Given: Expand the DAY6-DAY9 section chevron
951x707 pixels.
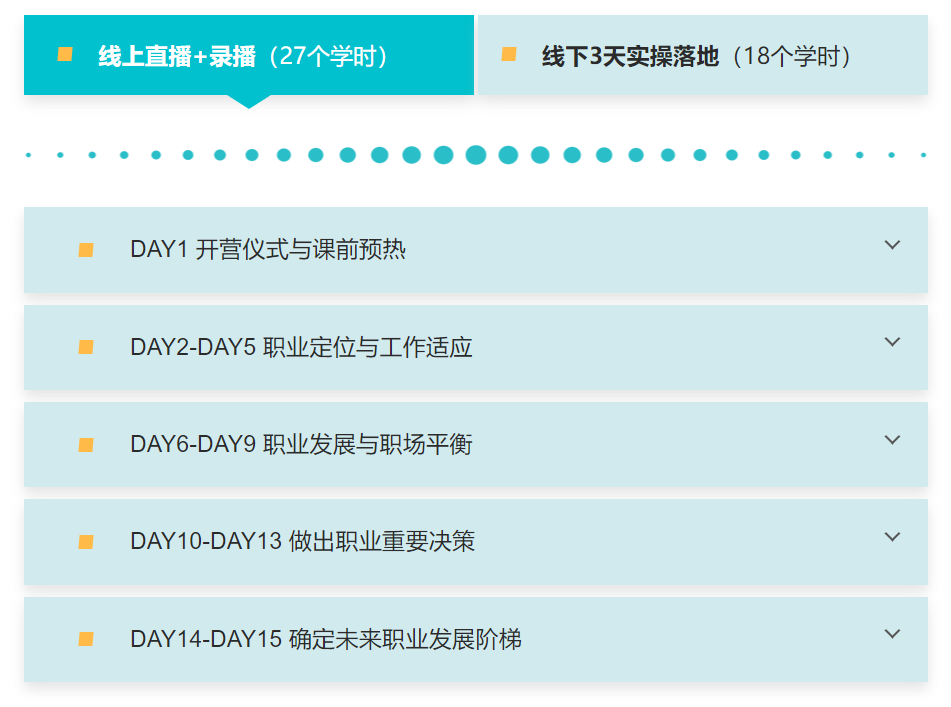Looking at the screenshot, I should [893, 440].
